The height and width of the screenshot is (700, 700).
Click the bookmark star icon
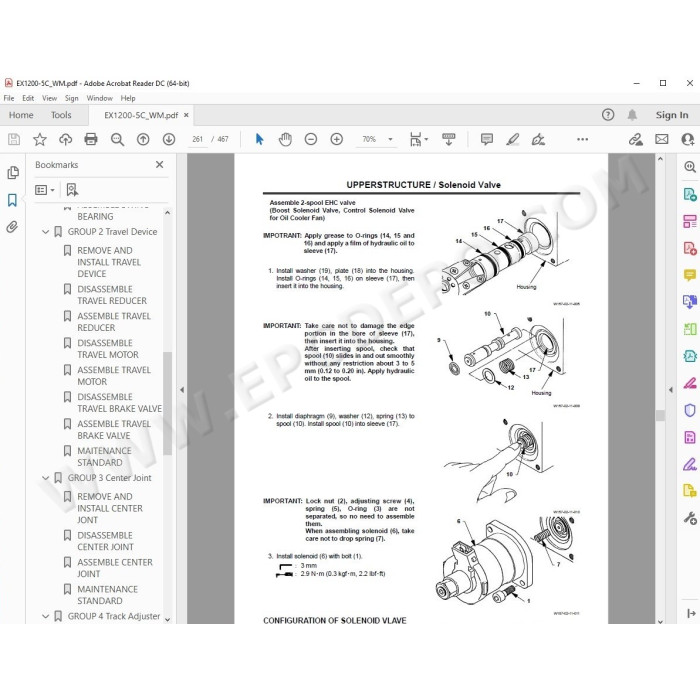pos(40,140)
